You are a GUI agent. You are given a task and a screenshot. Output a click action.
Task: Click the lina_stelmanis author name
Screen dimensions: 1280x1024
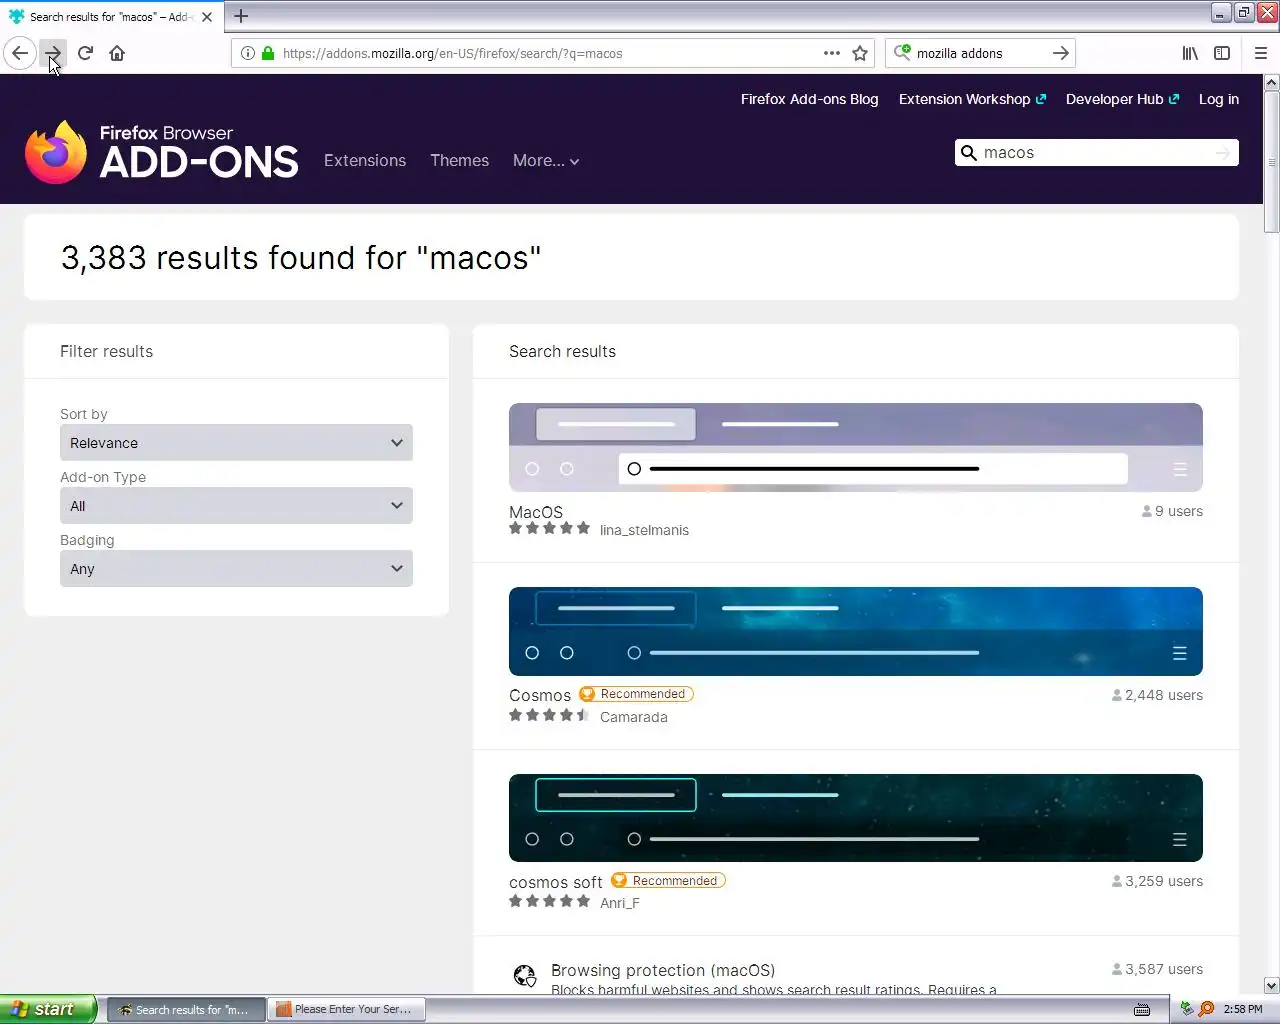(644, 530)
